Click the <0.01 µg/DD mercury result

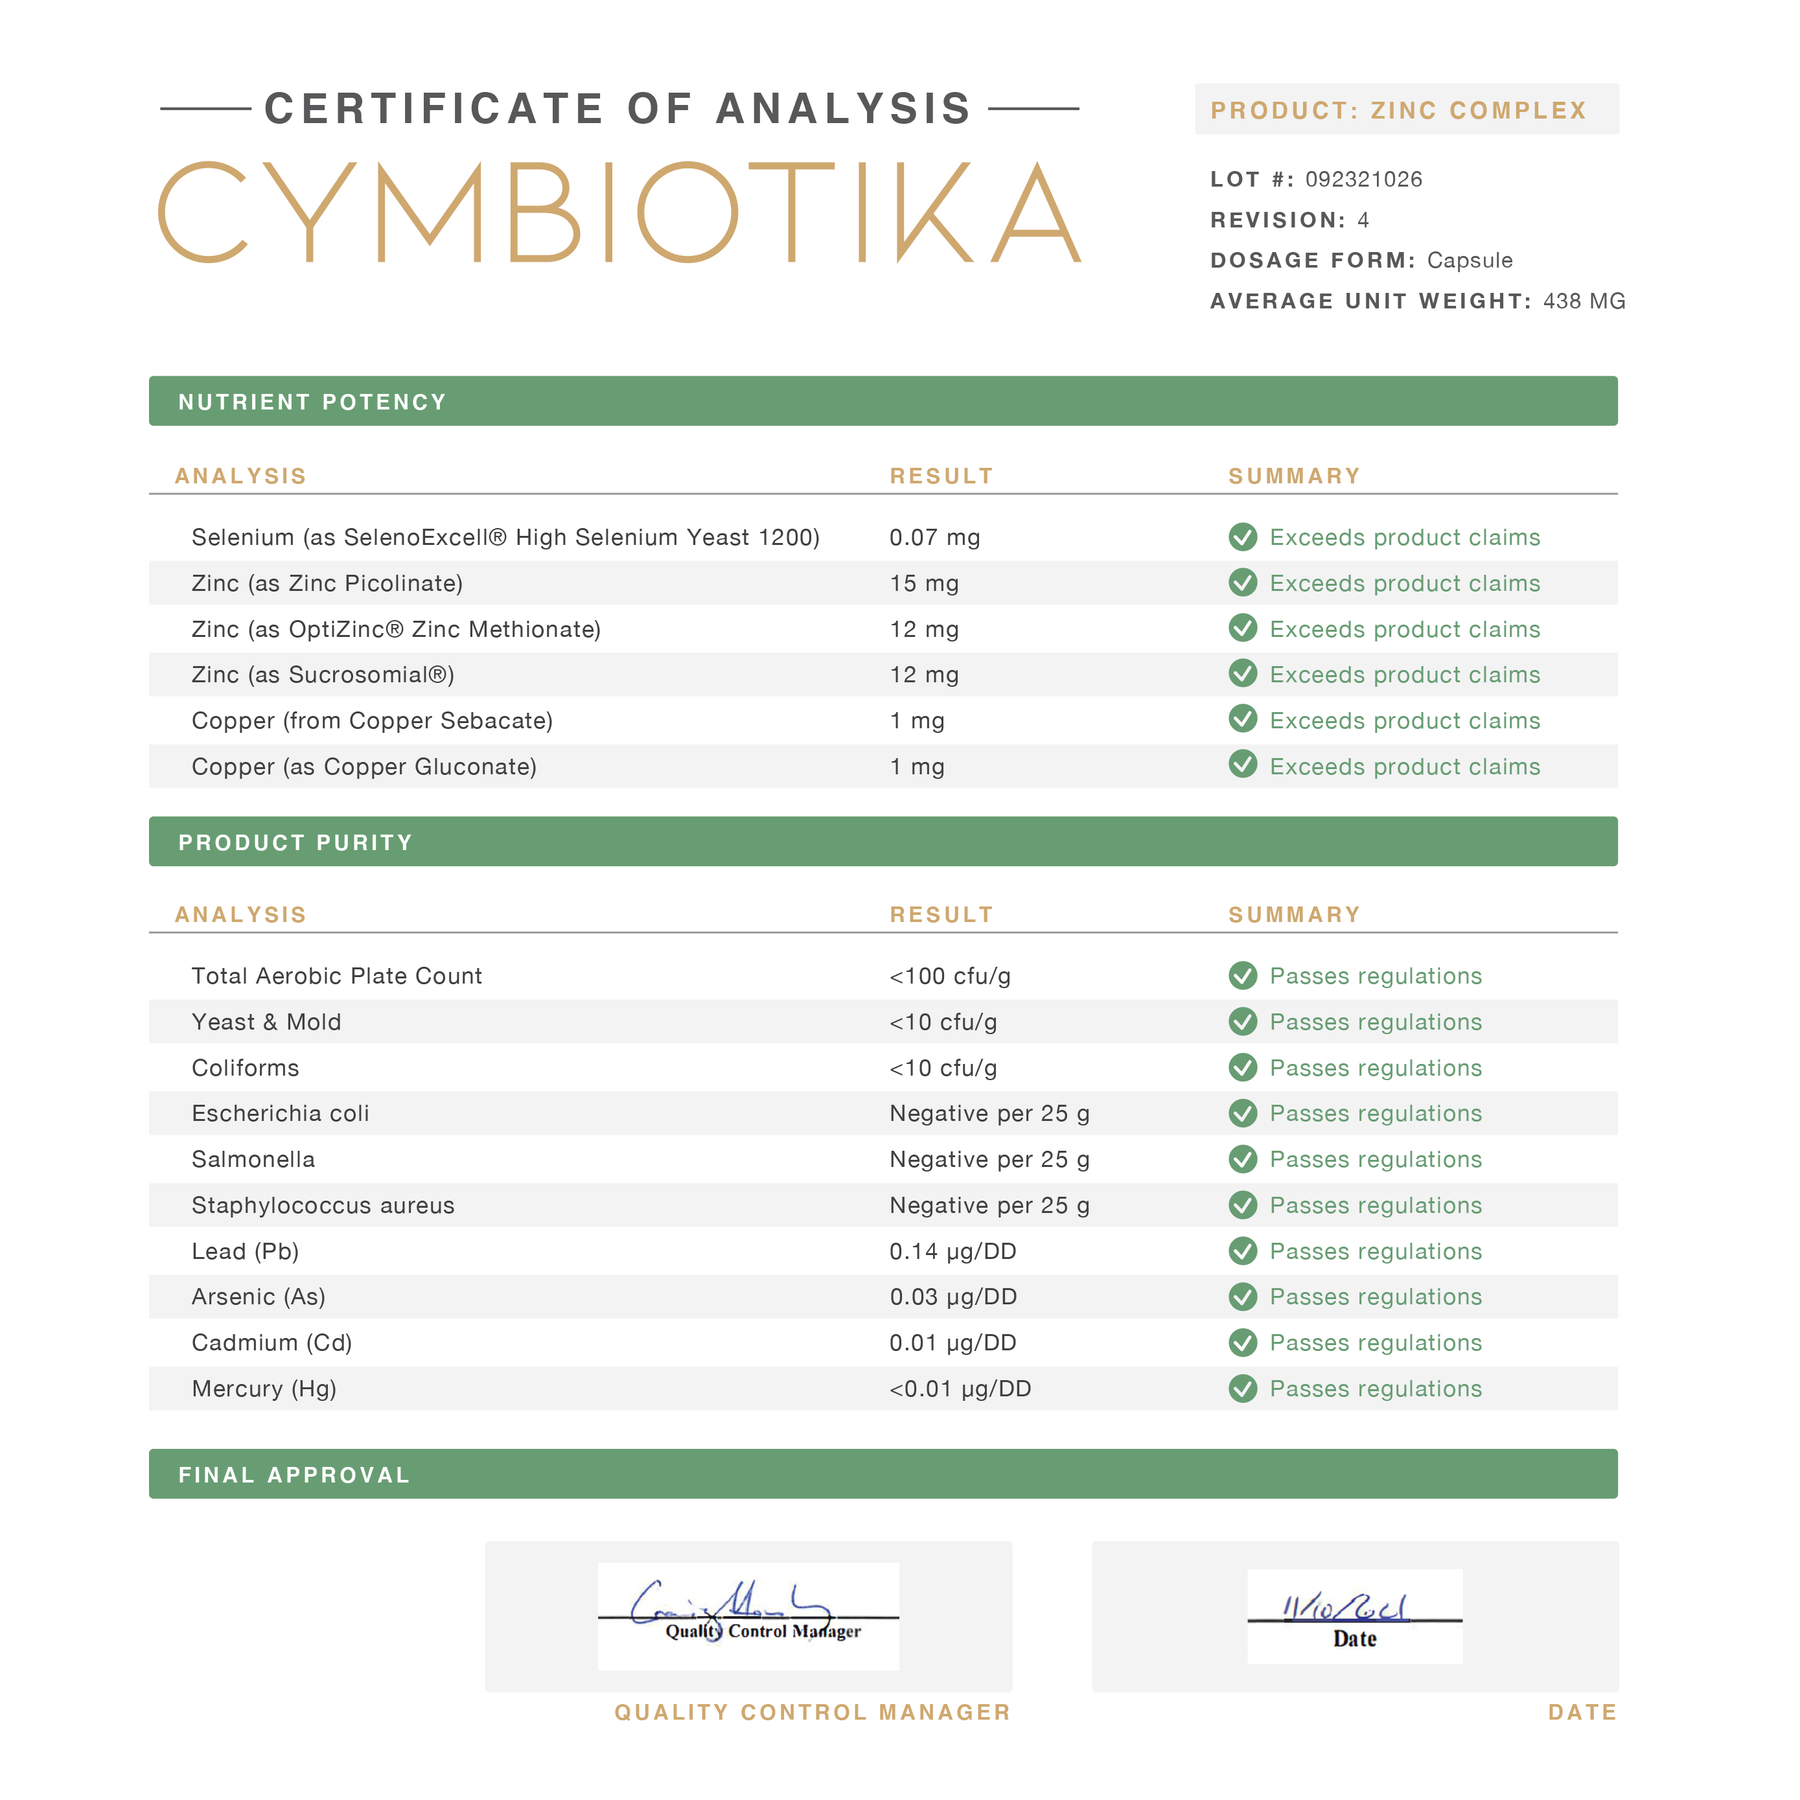[x=960, y=1389]
